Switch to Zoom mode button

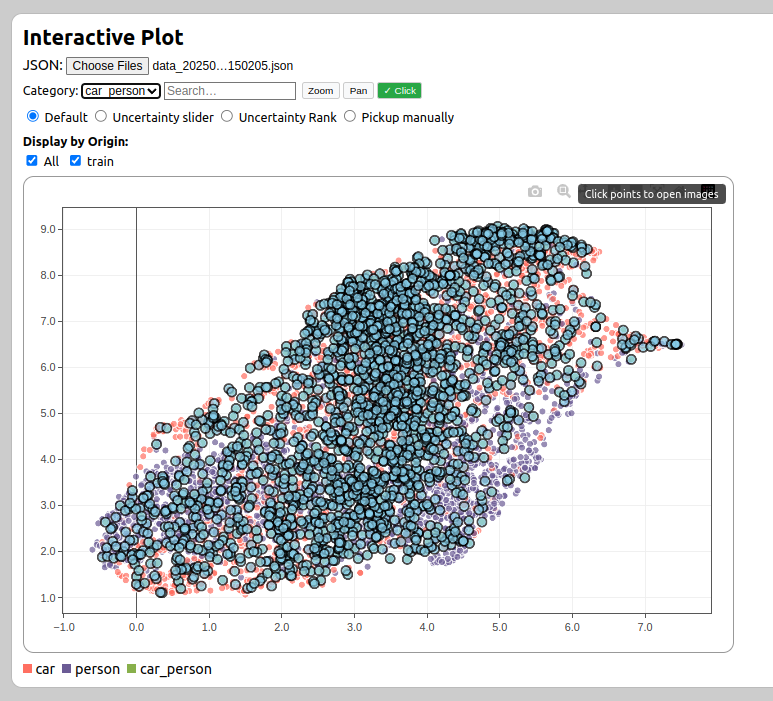point(321,91)
